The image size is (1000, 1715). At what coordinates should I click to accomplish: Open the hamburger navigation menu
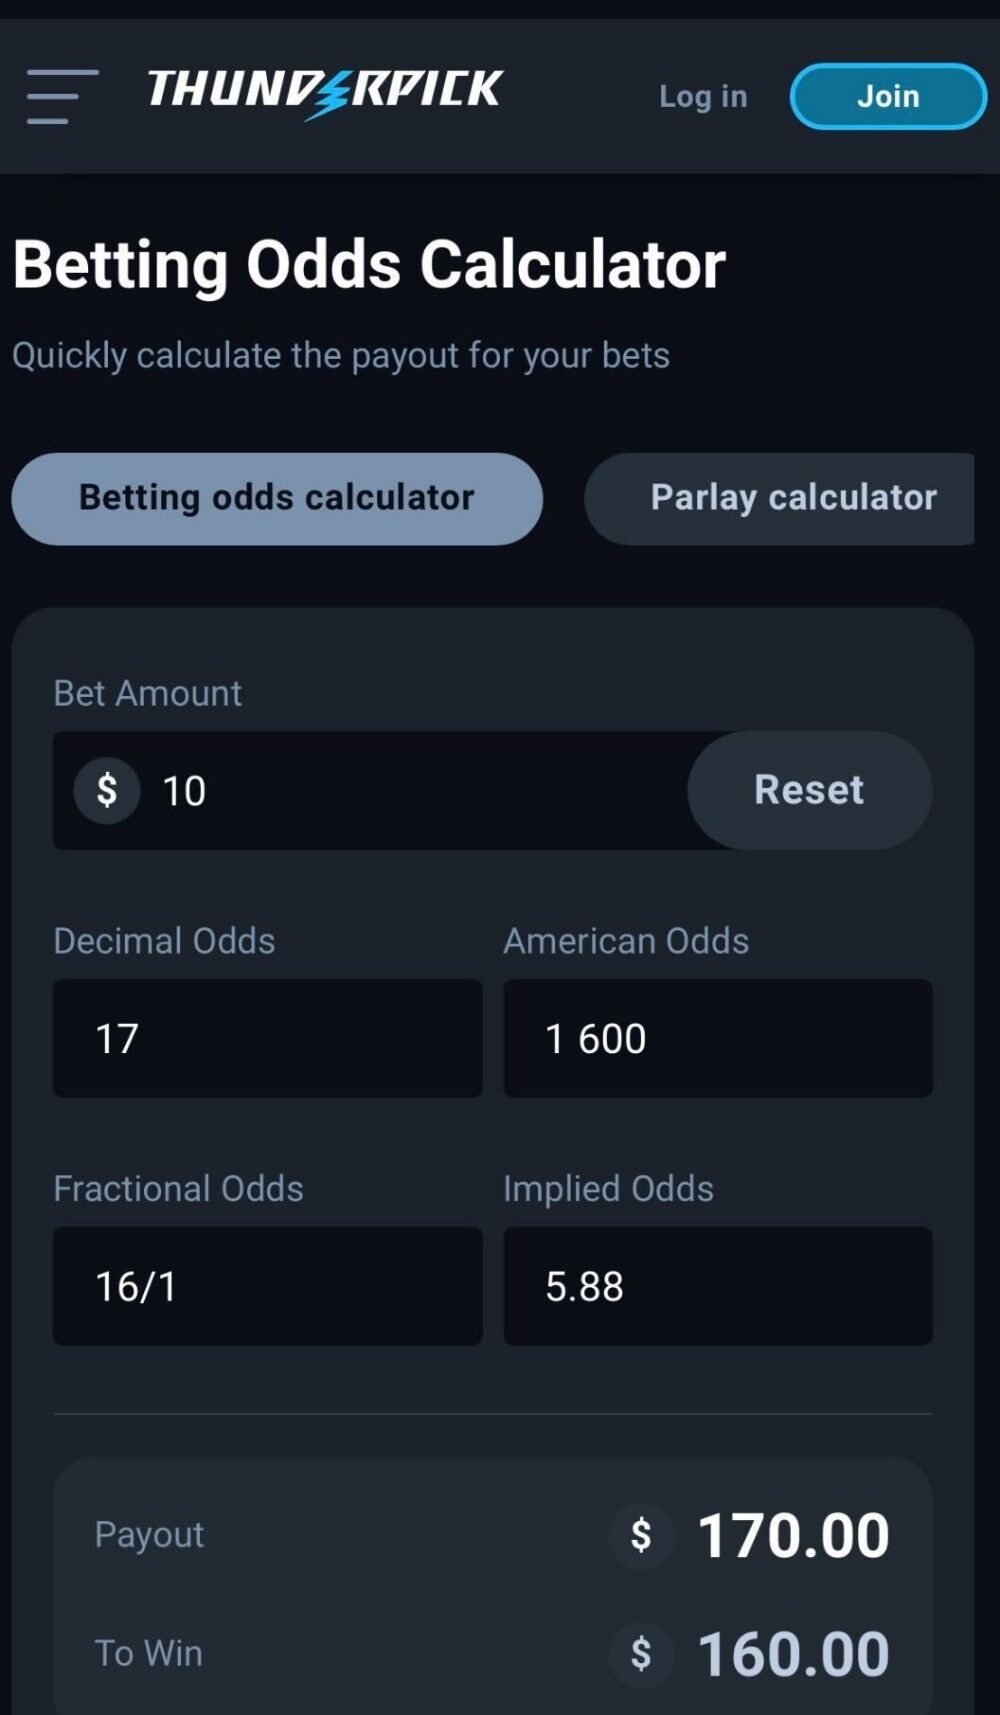pyautogui.click(x=62, y=96)
